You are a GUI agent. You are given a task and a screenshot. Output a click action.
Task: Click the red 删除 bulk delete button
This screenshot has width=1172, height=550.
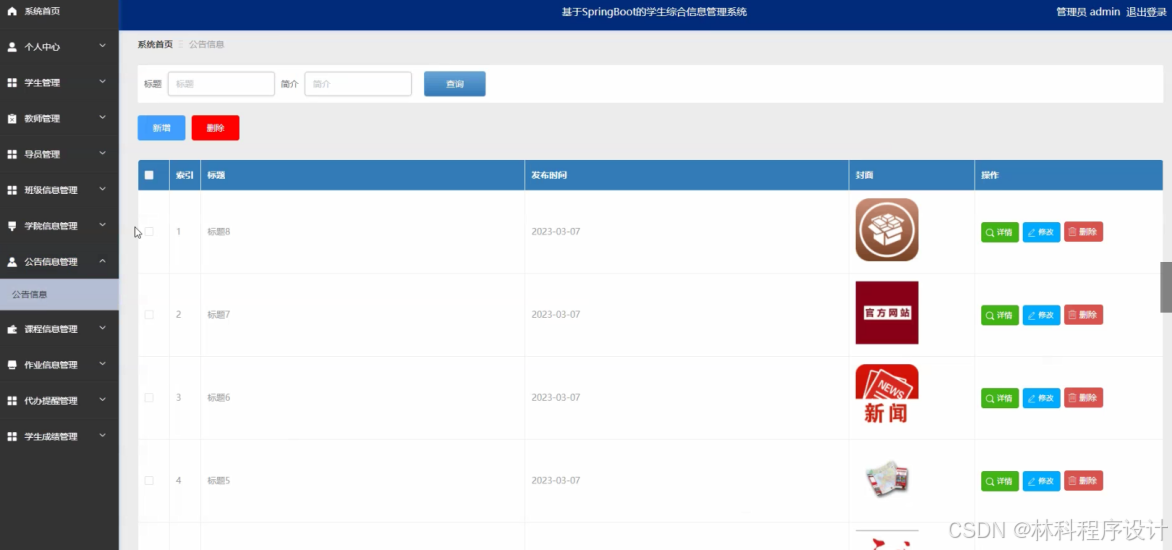(x=215, y=128)
